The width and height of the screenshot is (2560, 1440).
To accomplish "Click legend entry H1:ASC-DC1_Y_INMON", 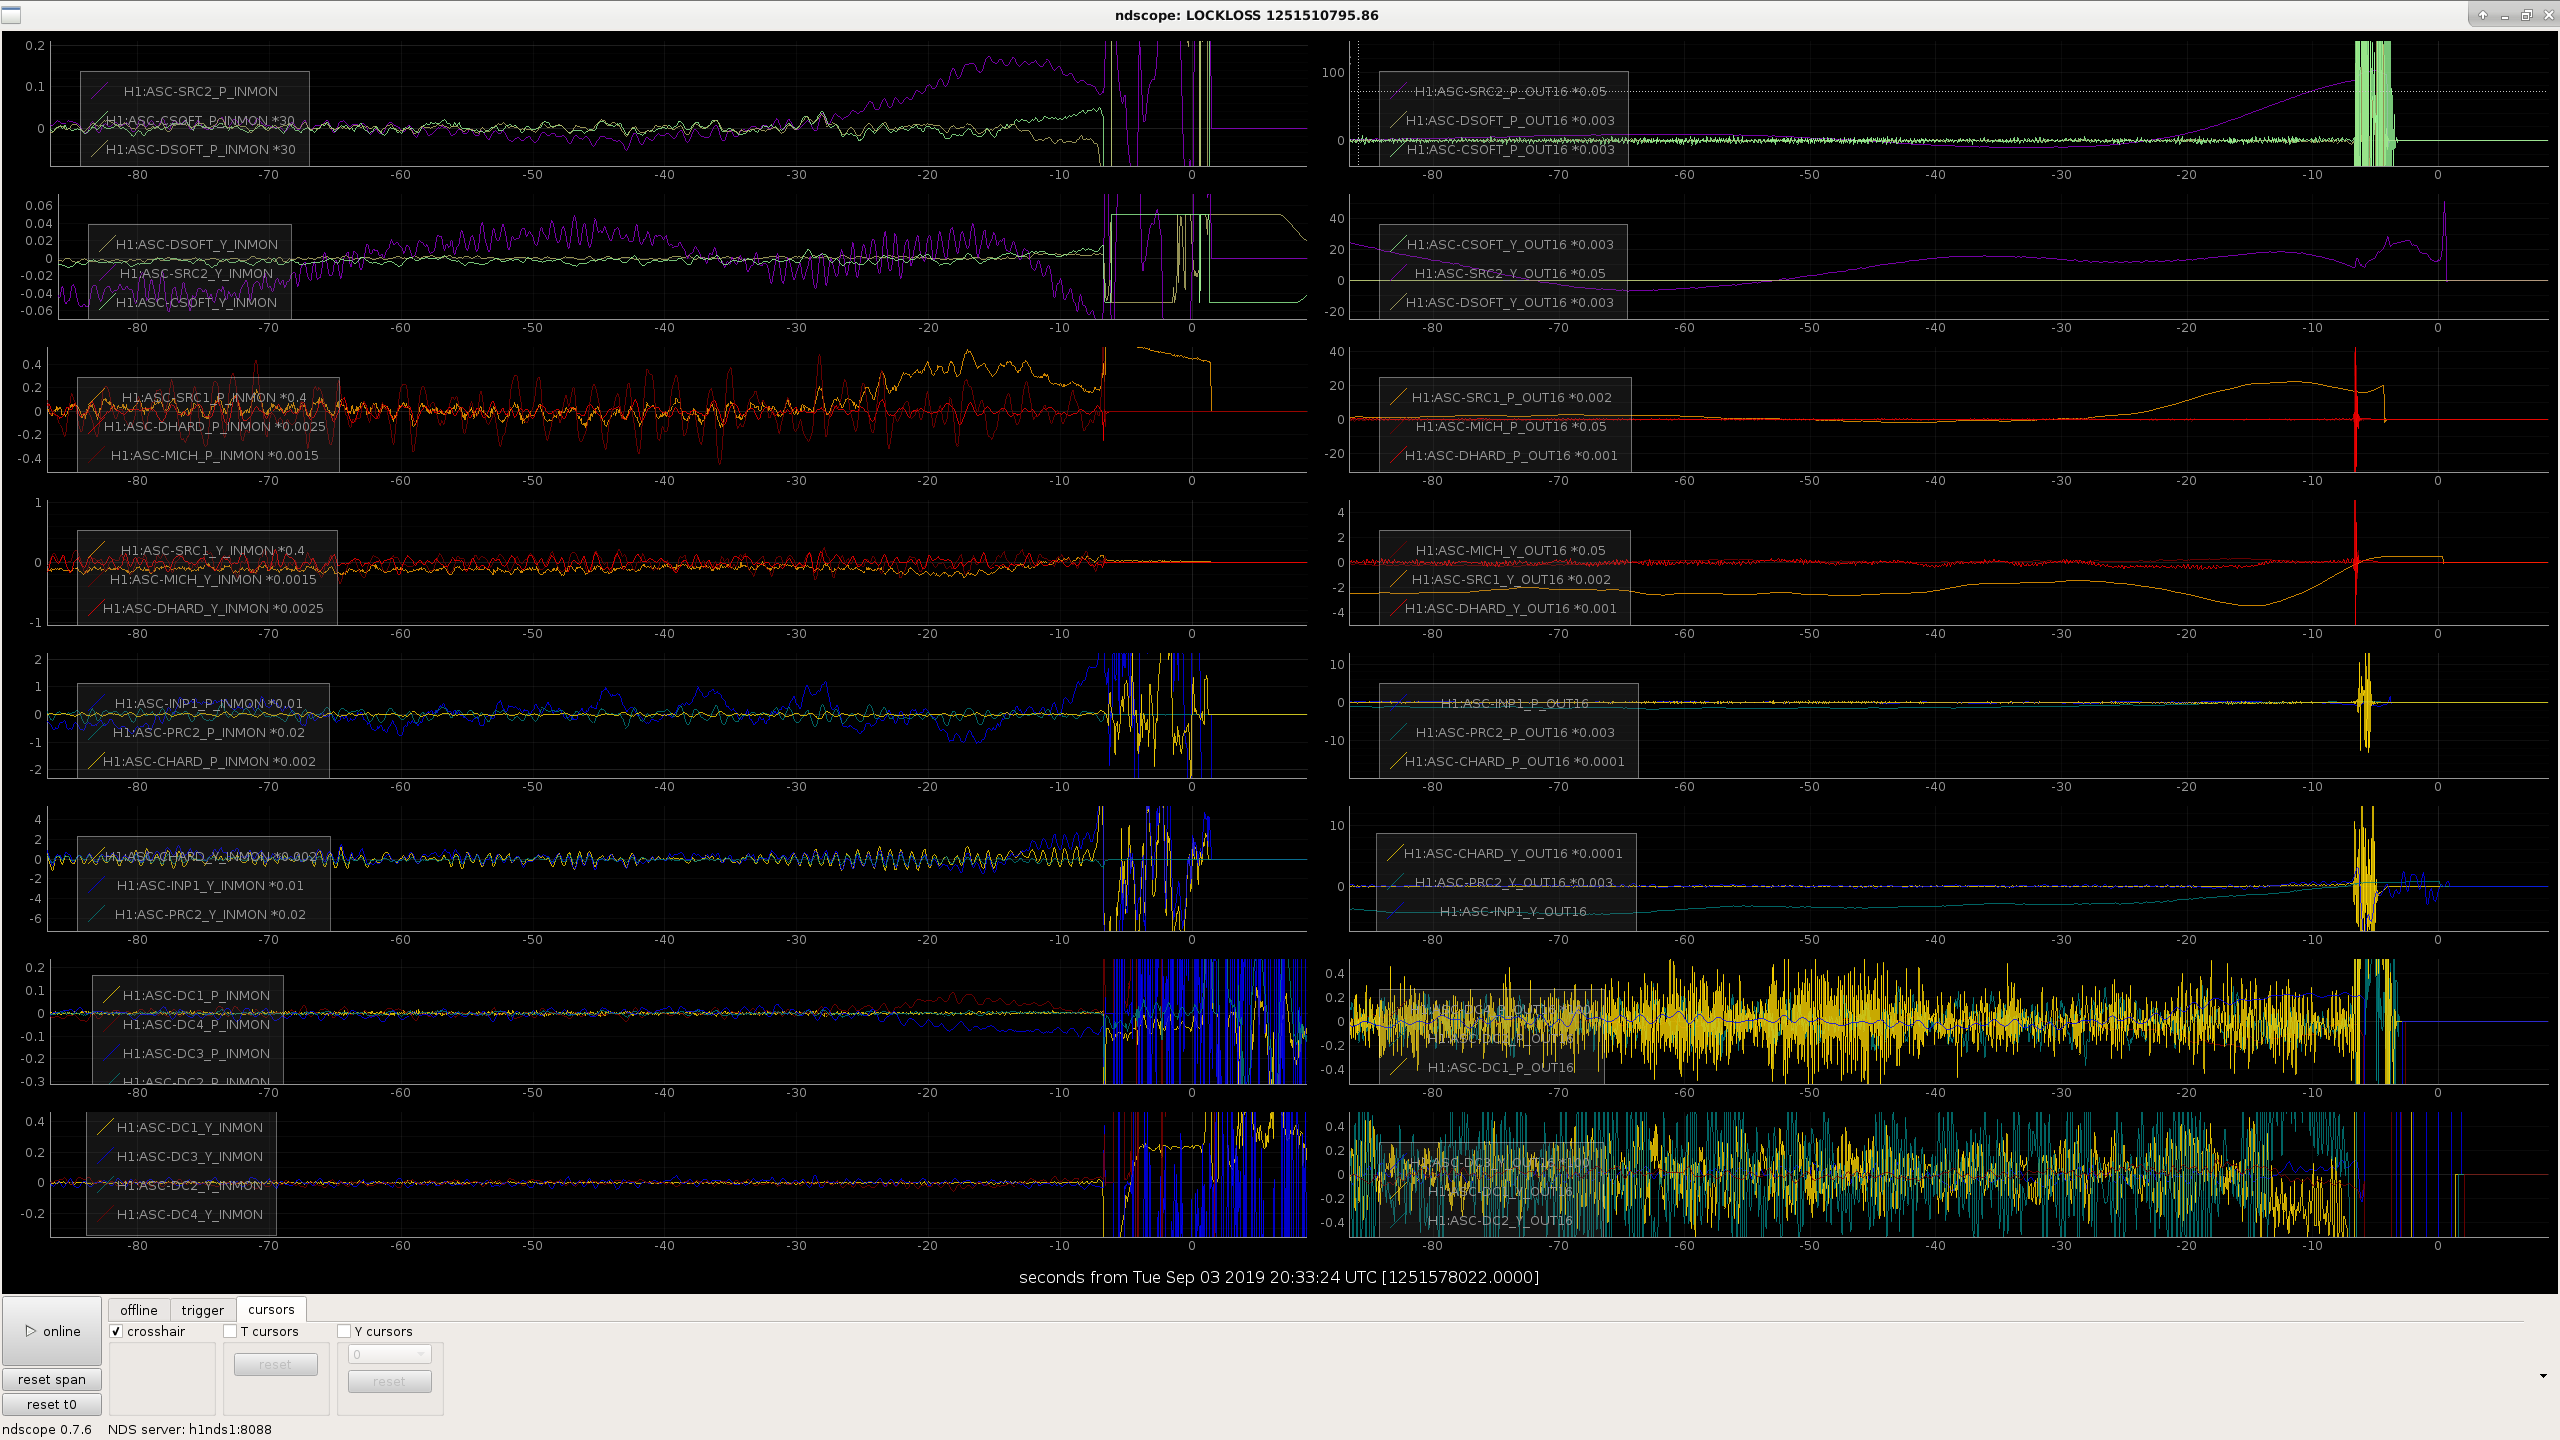I will pyautogui.click(x=190, y=1127).
